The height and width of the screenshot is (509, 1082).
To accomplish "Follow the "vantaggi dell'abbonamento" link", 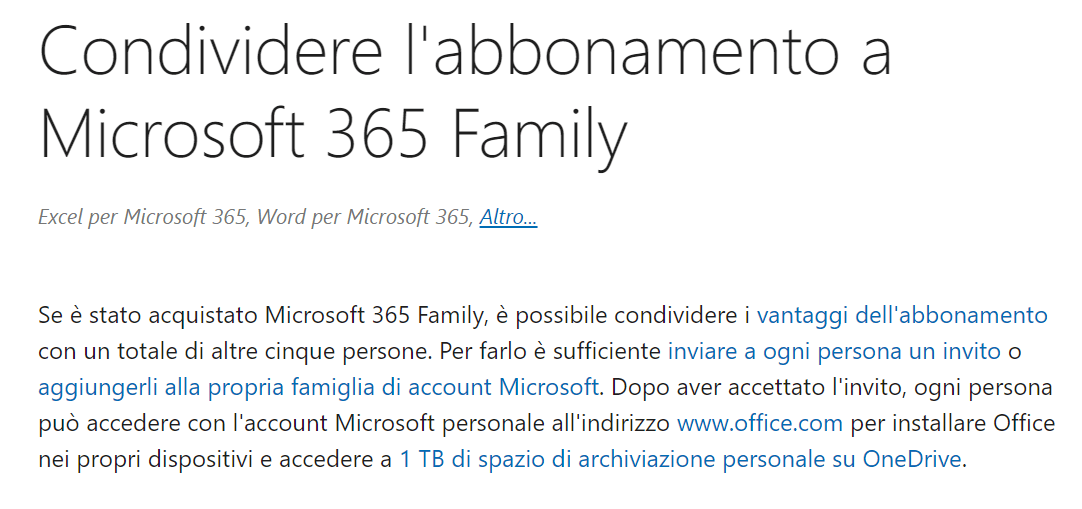I will click(x=901, y=316).
